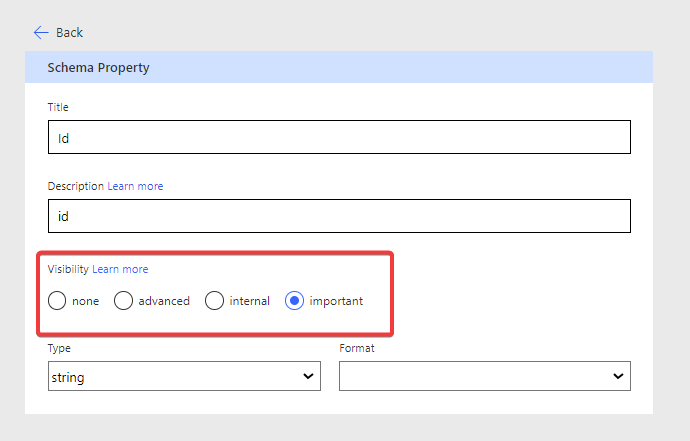Click into the Description text box
Image resolution: width=690 pixels, height=441 pixels.
click(339, 216)
